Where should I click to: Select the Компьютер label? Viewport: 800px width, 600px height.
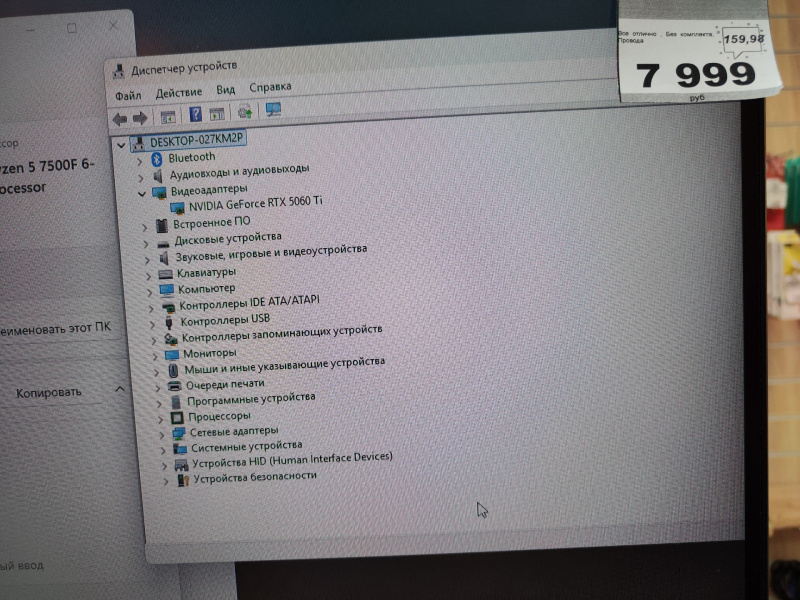click(x=206, y=289)
